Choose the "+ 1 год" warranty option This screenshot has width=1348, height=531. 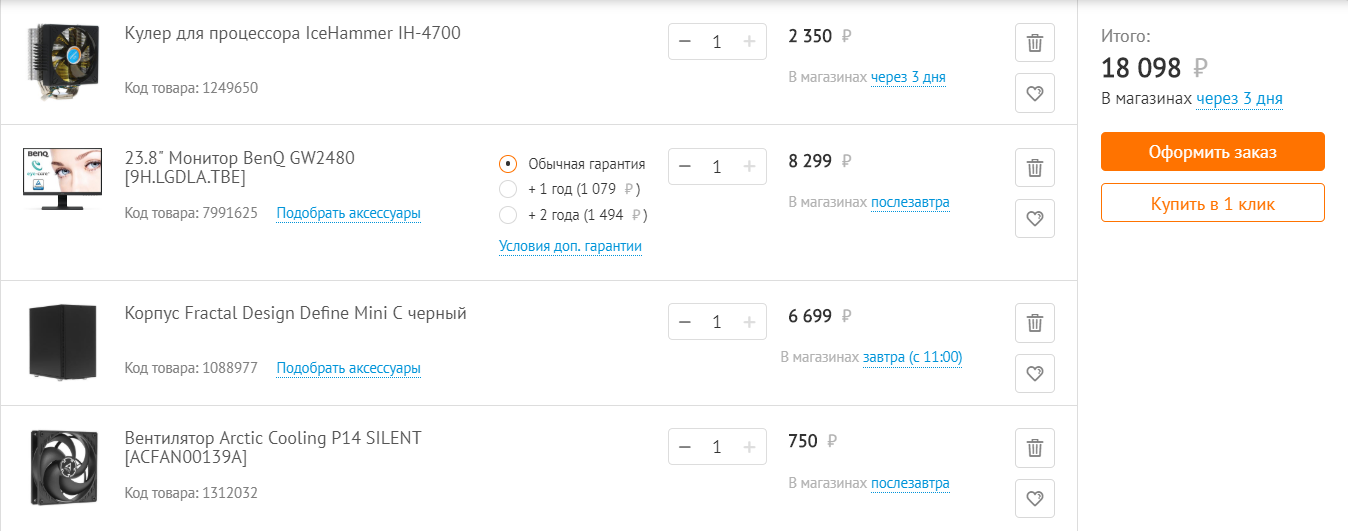[x=508, y=189]
